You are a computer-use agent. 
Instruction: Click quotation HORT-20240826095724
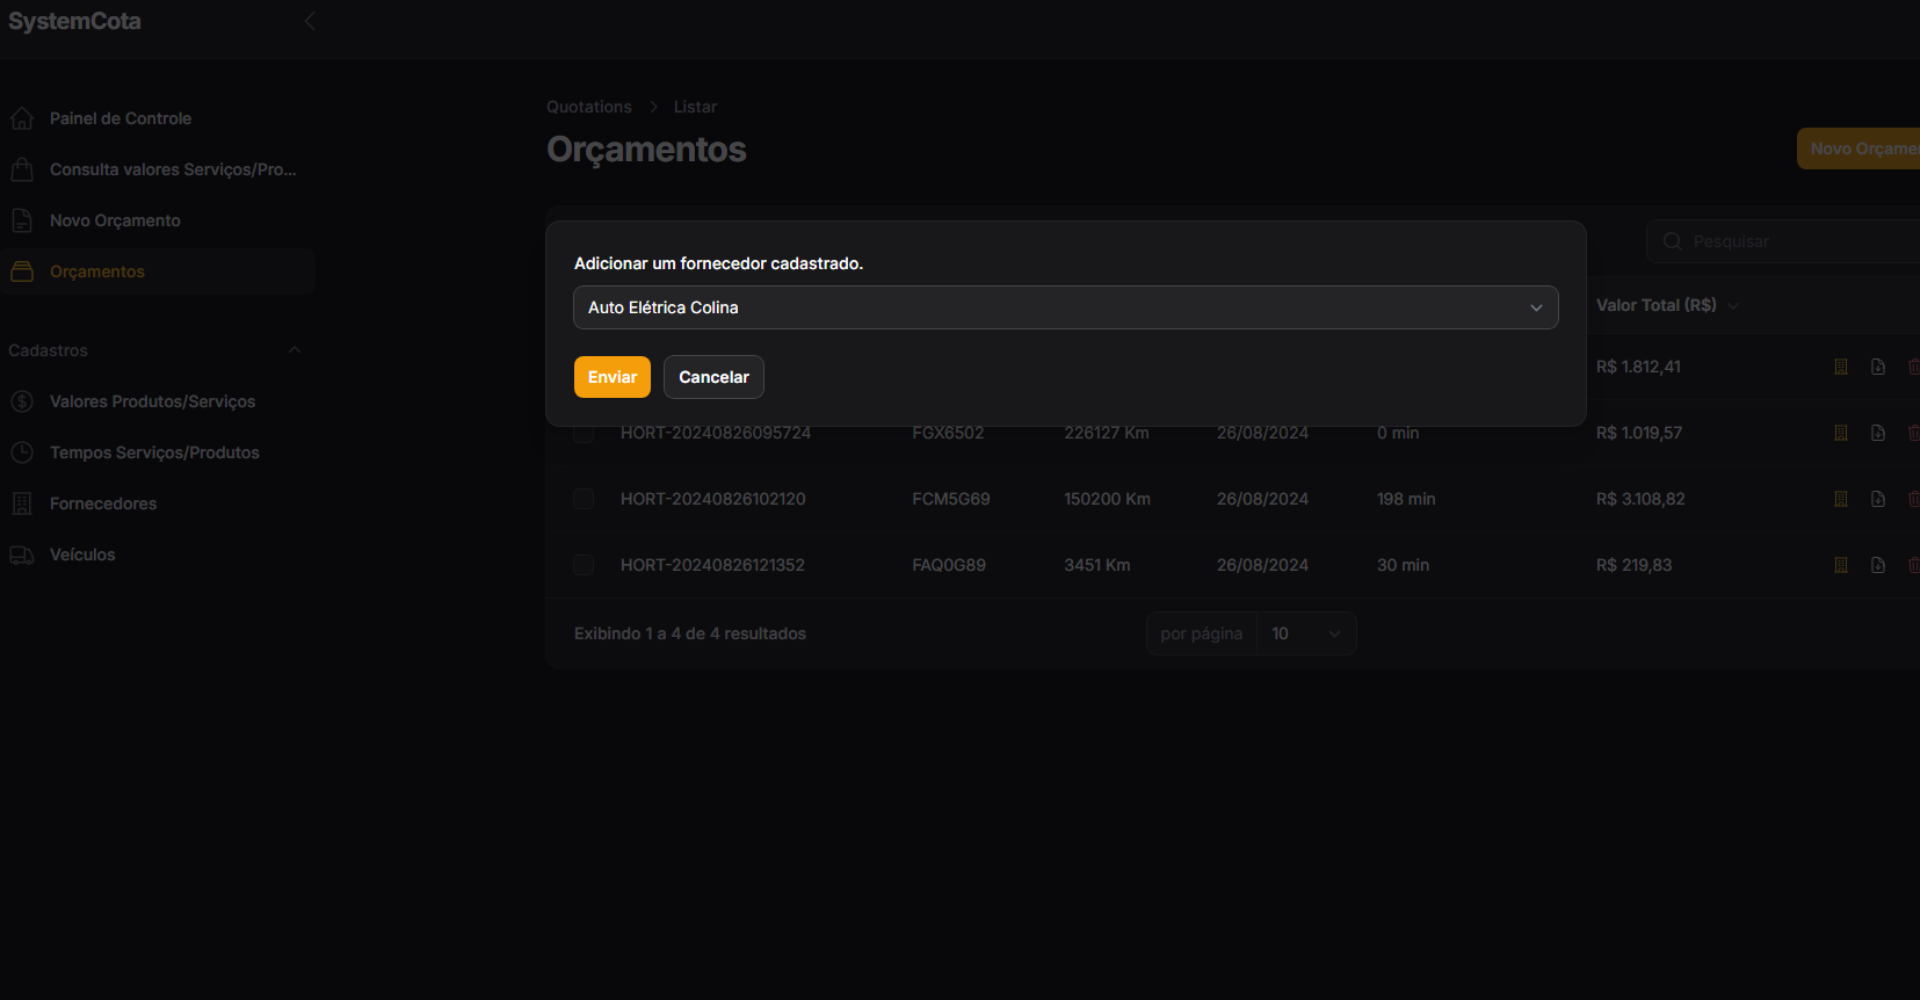click(716, 433)
